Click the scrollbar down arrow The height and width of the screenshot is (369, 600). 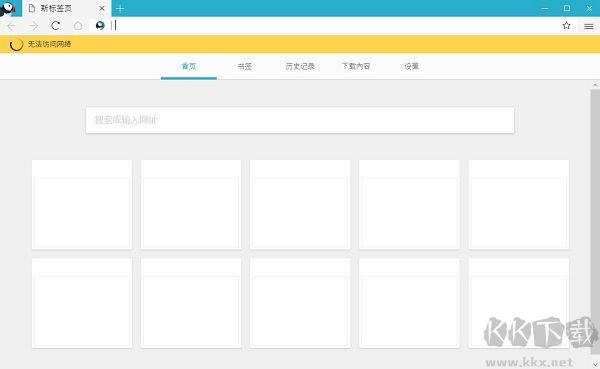[x=595, y=364]
